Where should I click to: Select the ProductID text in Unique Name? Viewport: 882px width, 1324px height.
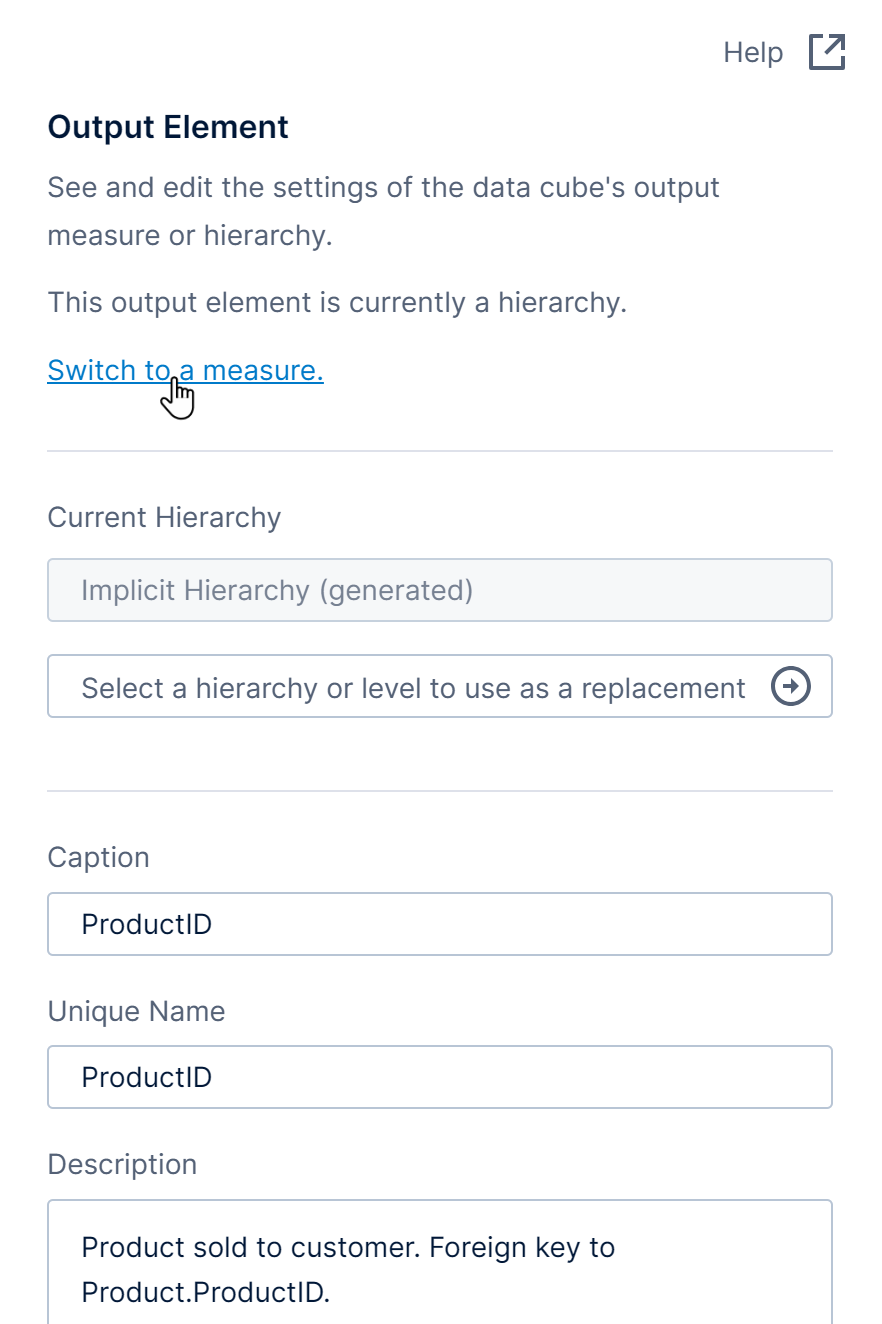[146, 1077]
